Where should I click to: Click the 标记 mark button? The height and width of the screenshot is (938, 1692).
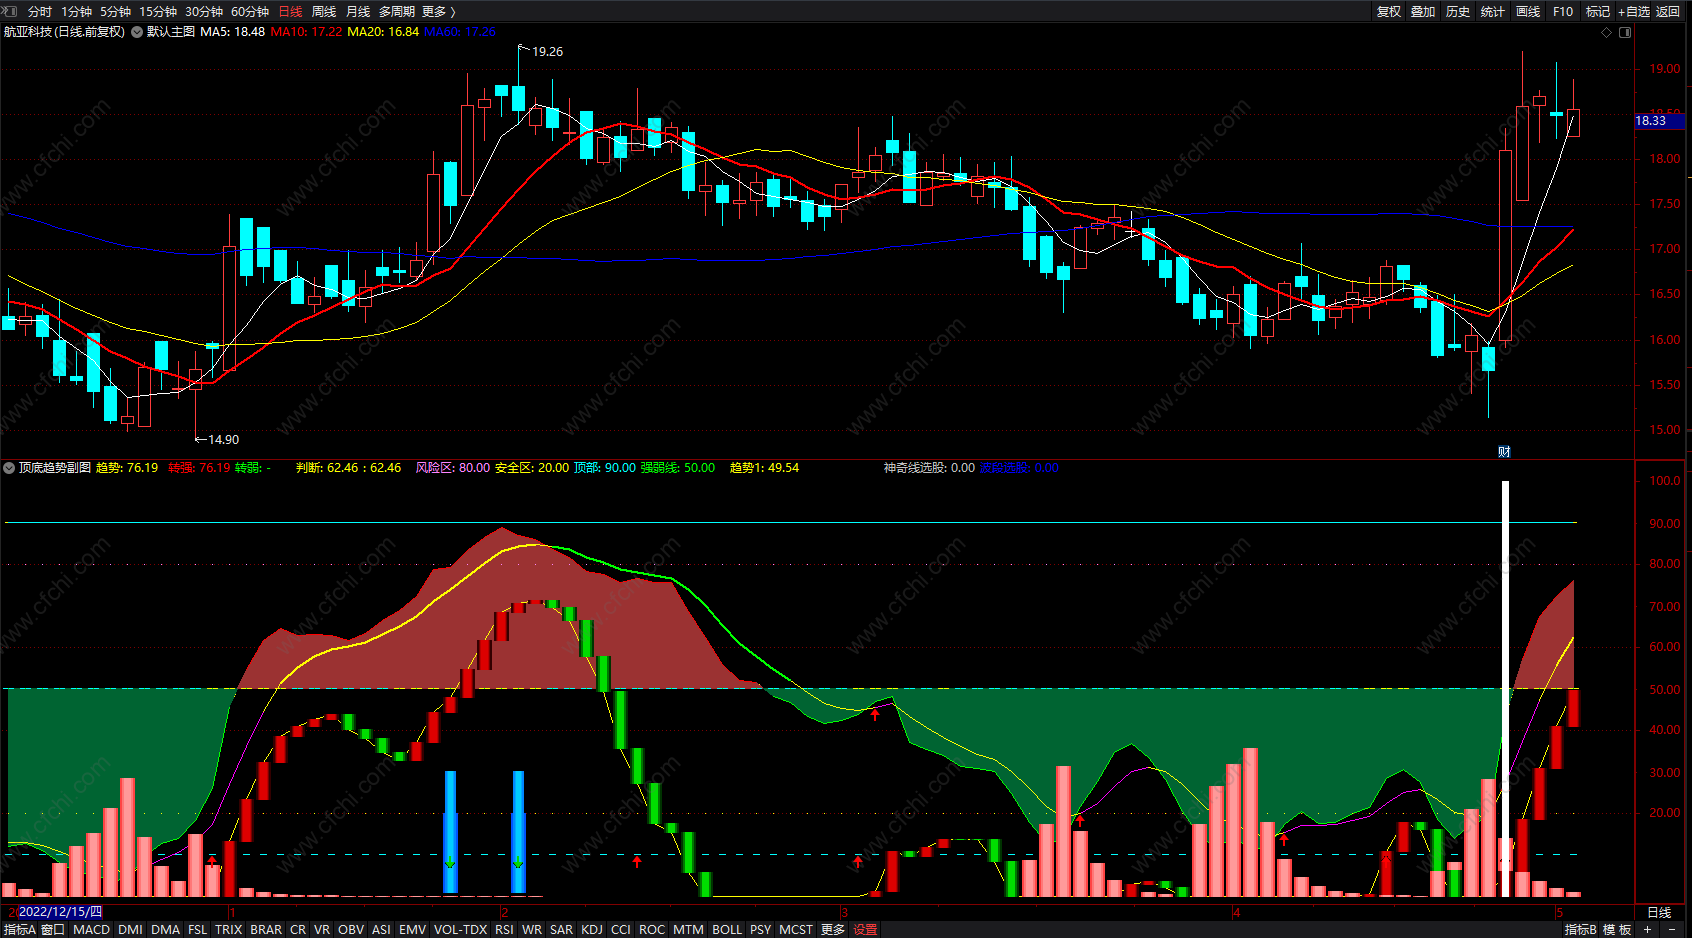(x=1598, y=12)
